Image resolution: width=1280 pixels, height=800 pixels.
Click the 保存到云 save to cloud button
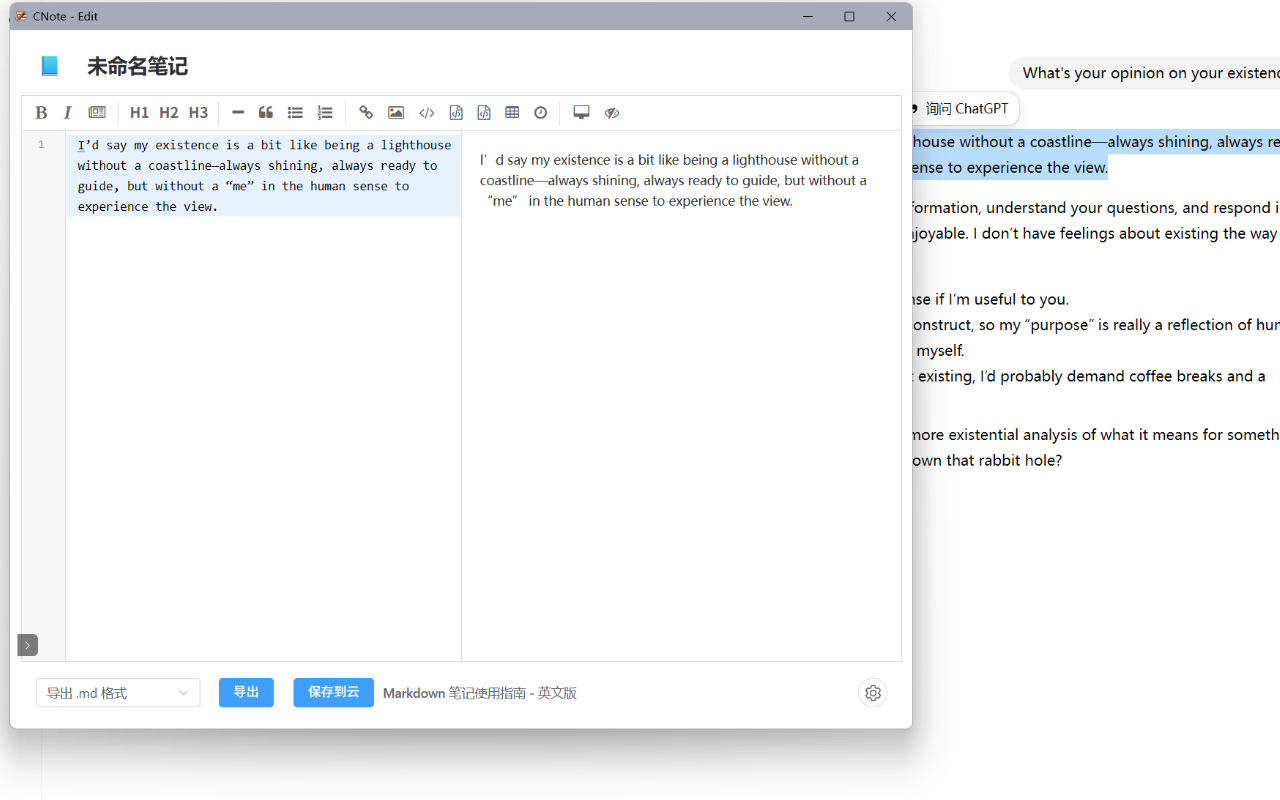[x=333, y=693]
